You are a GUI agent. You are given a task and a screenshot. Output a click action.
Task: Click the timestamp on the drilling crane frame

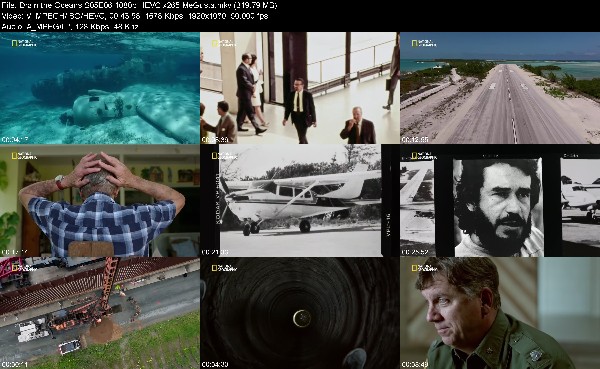pyautogui.click(x=15, y=364)
